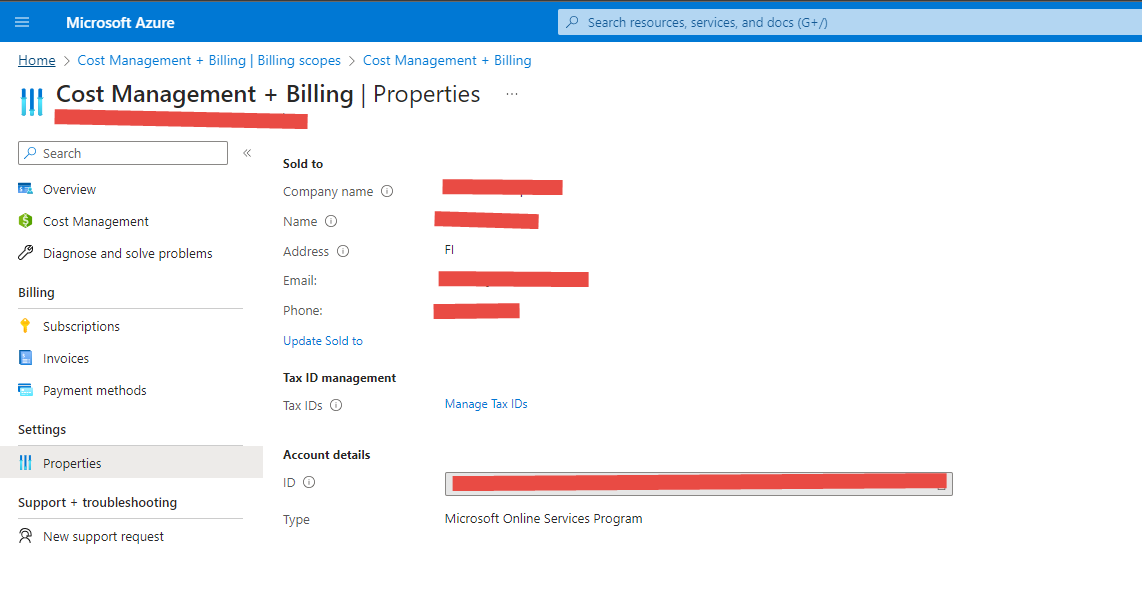
Task: Click the account ID read-only field
Action: tap(698, 484)
